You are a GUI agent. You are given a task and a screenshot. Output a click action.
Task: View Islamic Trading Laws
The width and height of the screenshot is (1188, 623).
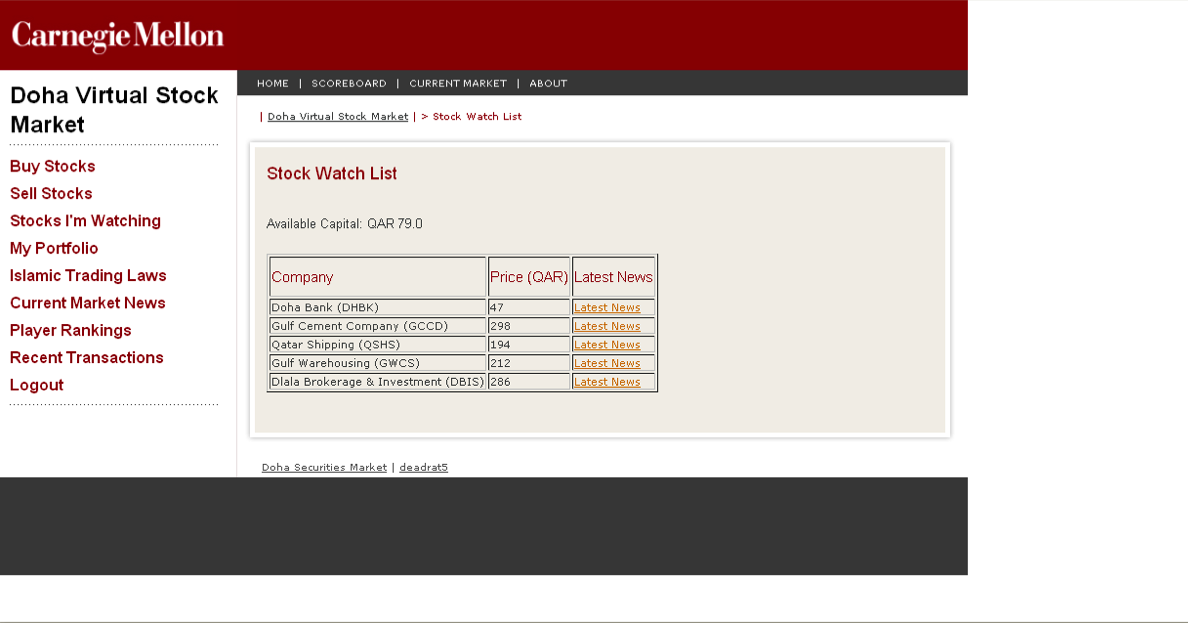[x=88, y=275]
